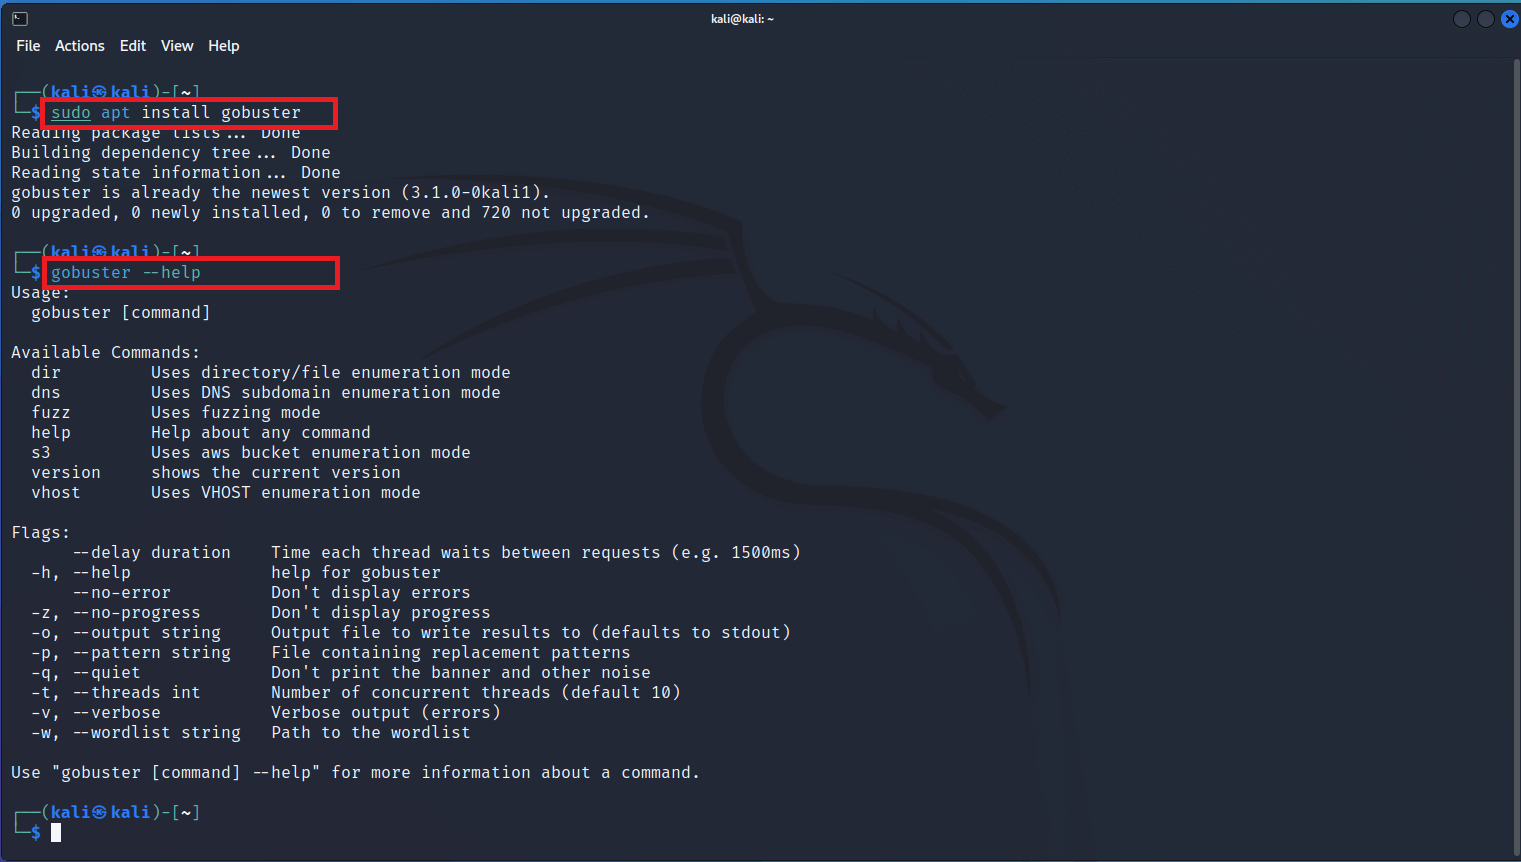
Task: Click the "Usage:" heading
Action: (x=41, y=293)
